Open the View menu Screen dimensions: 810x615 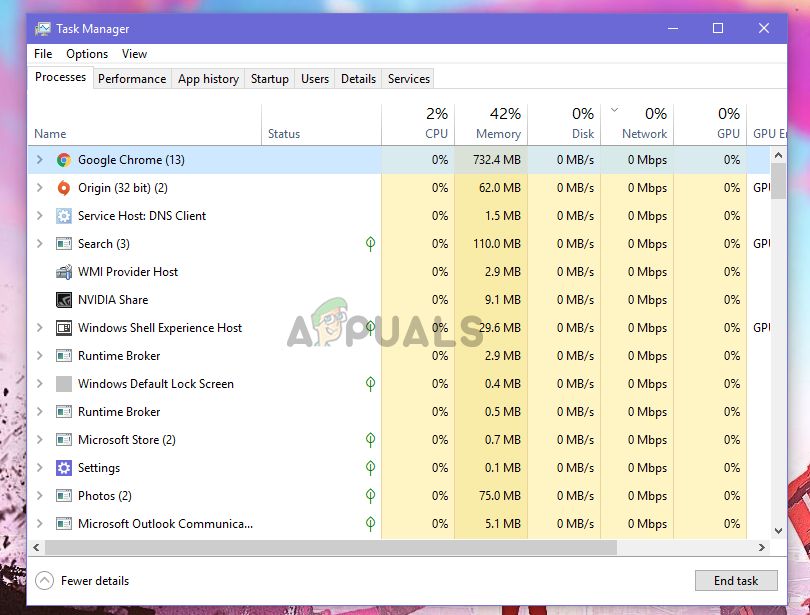[x=134, y=54]
